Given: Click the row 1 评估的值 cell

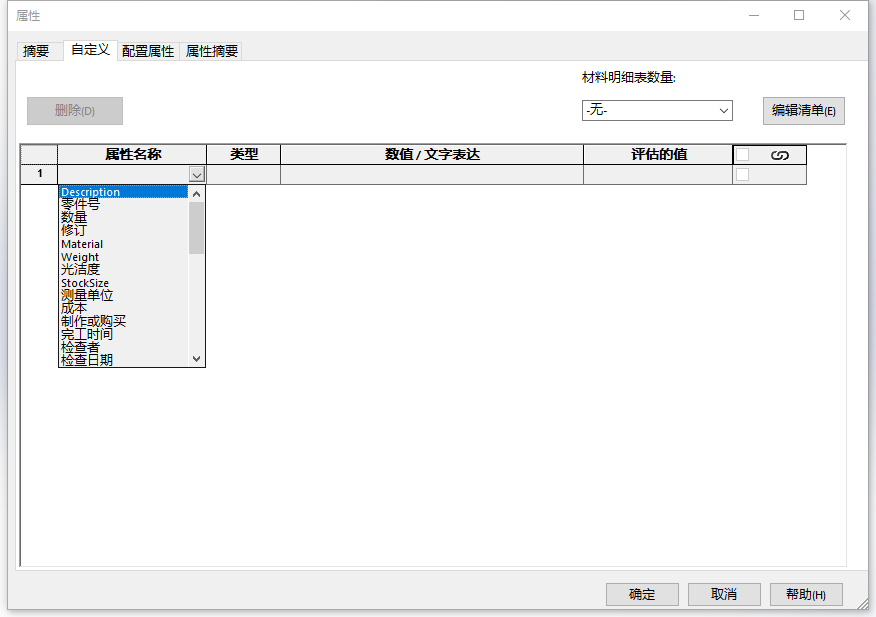Looking at the screenshot, I should click(658, 174).
